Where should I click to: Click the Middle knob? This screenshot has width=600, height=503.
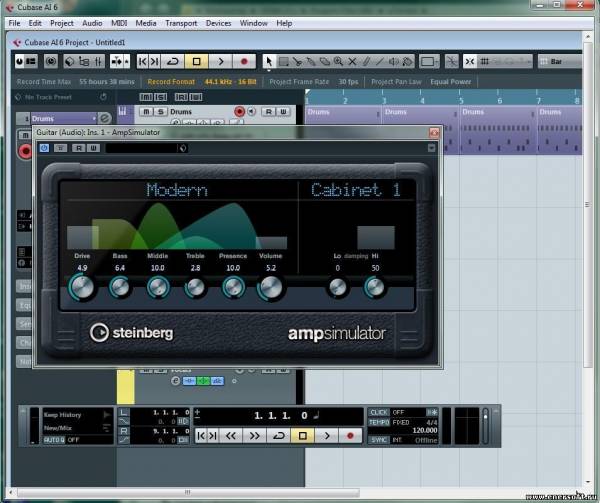(158, 287)
